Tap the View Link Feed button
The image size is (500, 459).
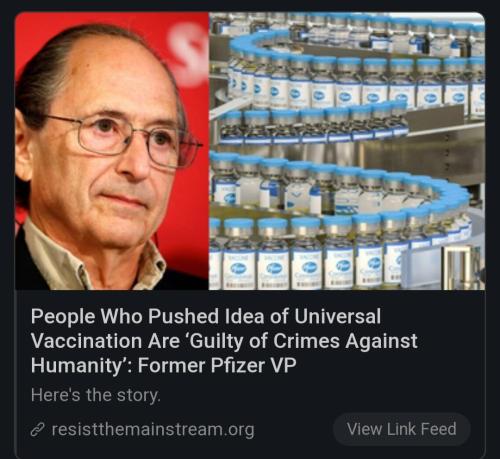coord(402,429)
